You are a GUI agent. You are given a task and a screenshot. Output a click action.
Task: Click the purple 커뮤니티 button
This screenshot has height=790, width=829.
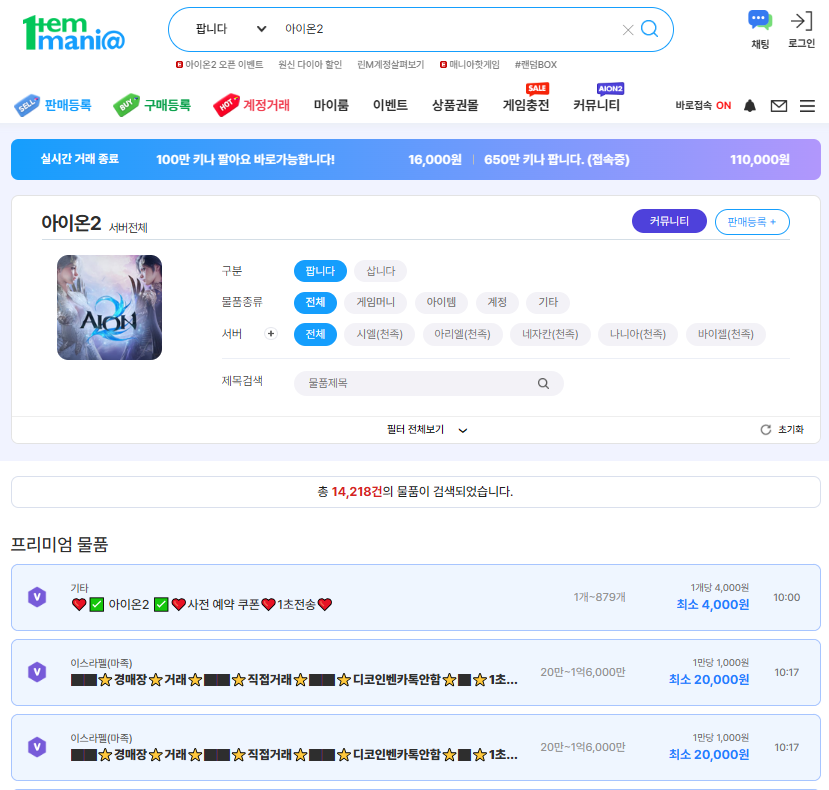tap(669, 221)
